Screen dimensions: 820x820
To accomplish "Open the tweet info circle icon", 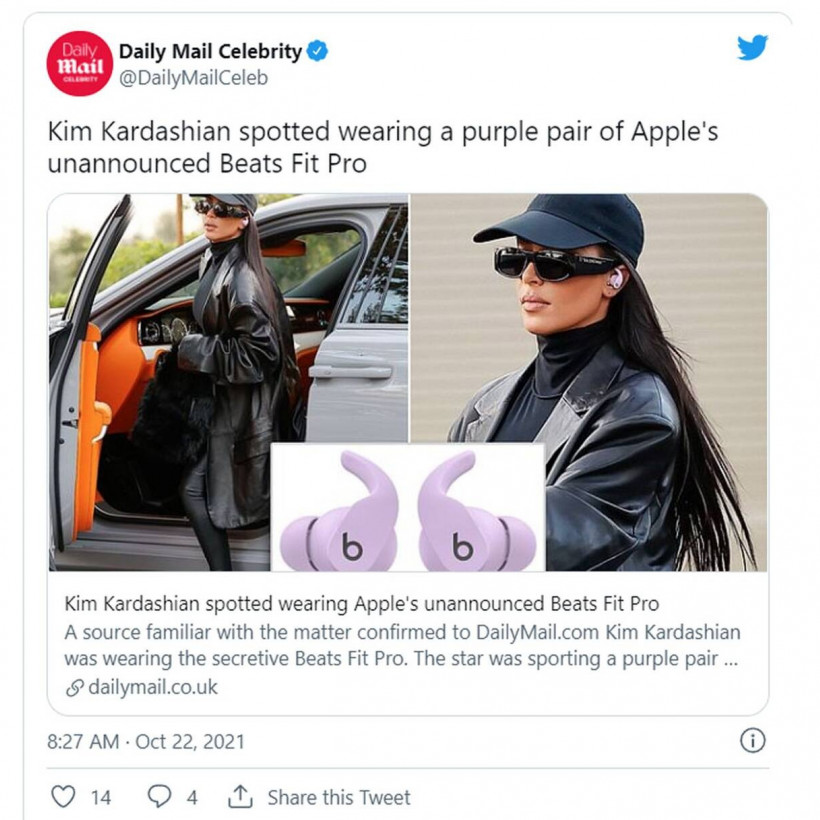I will pyautogui.click(x=753, y=741).
